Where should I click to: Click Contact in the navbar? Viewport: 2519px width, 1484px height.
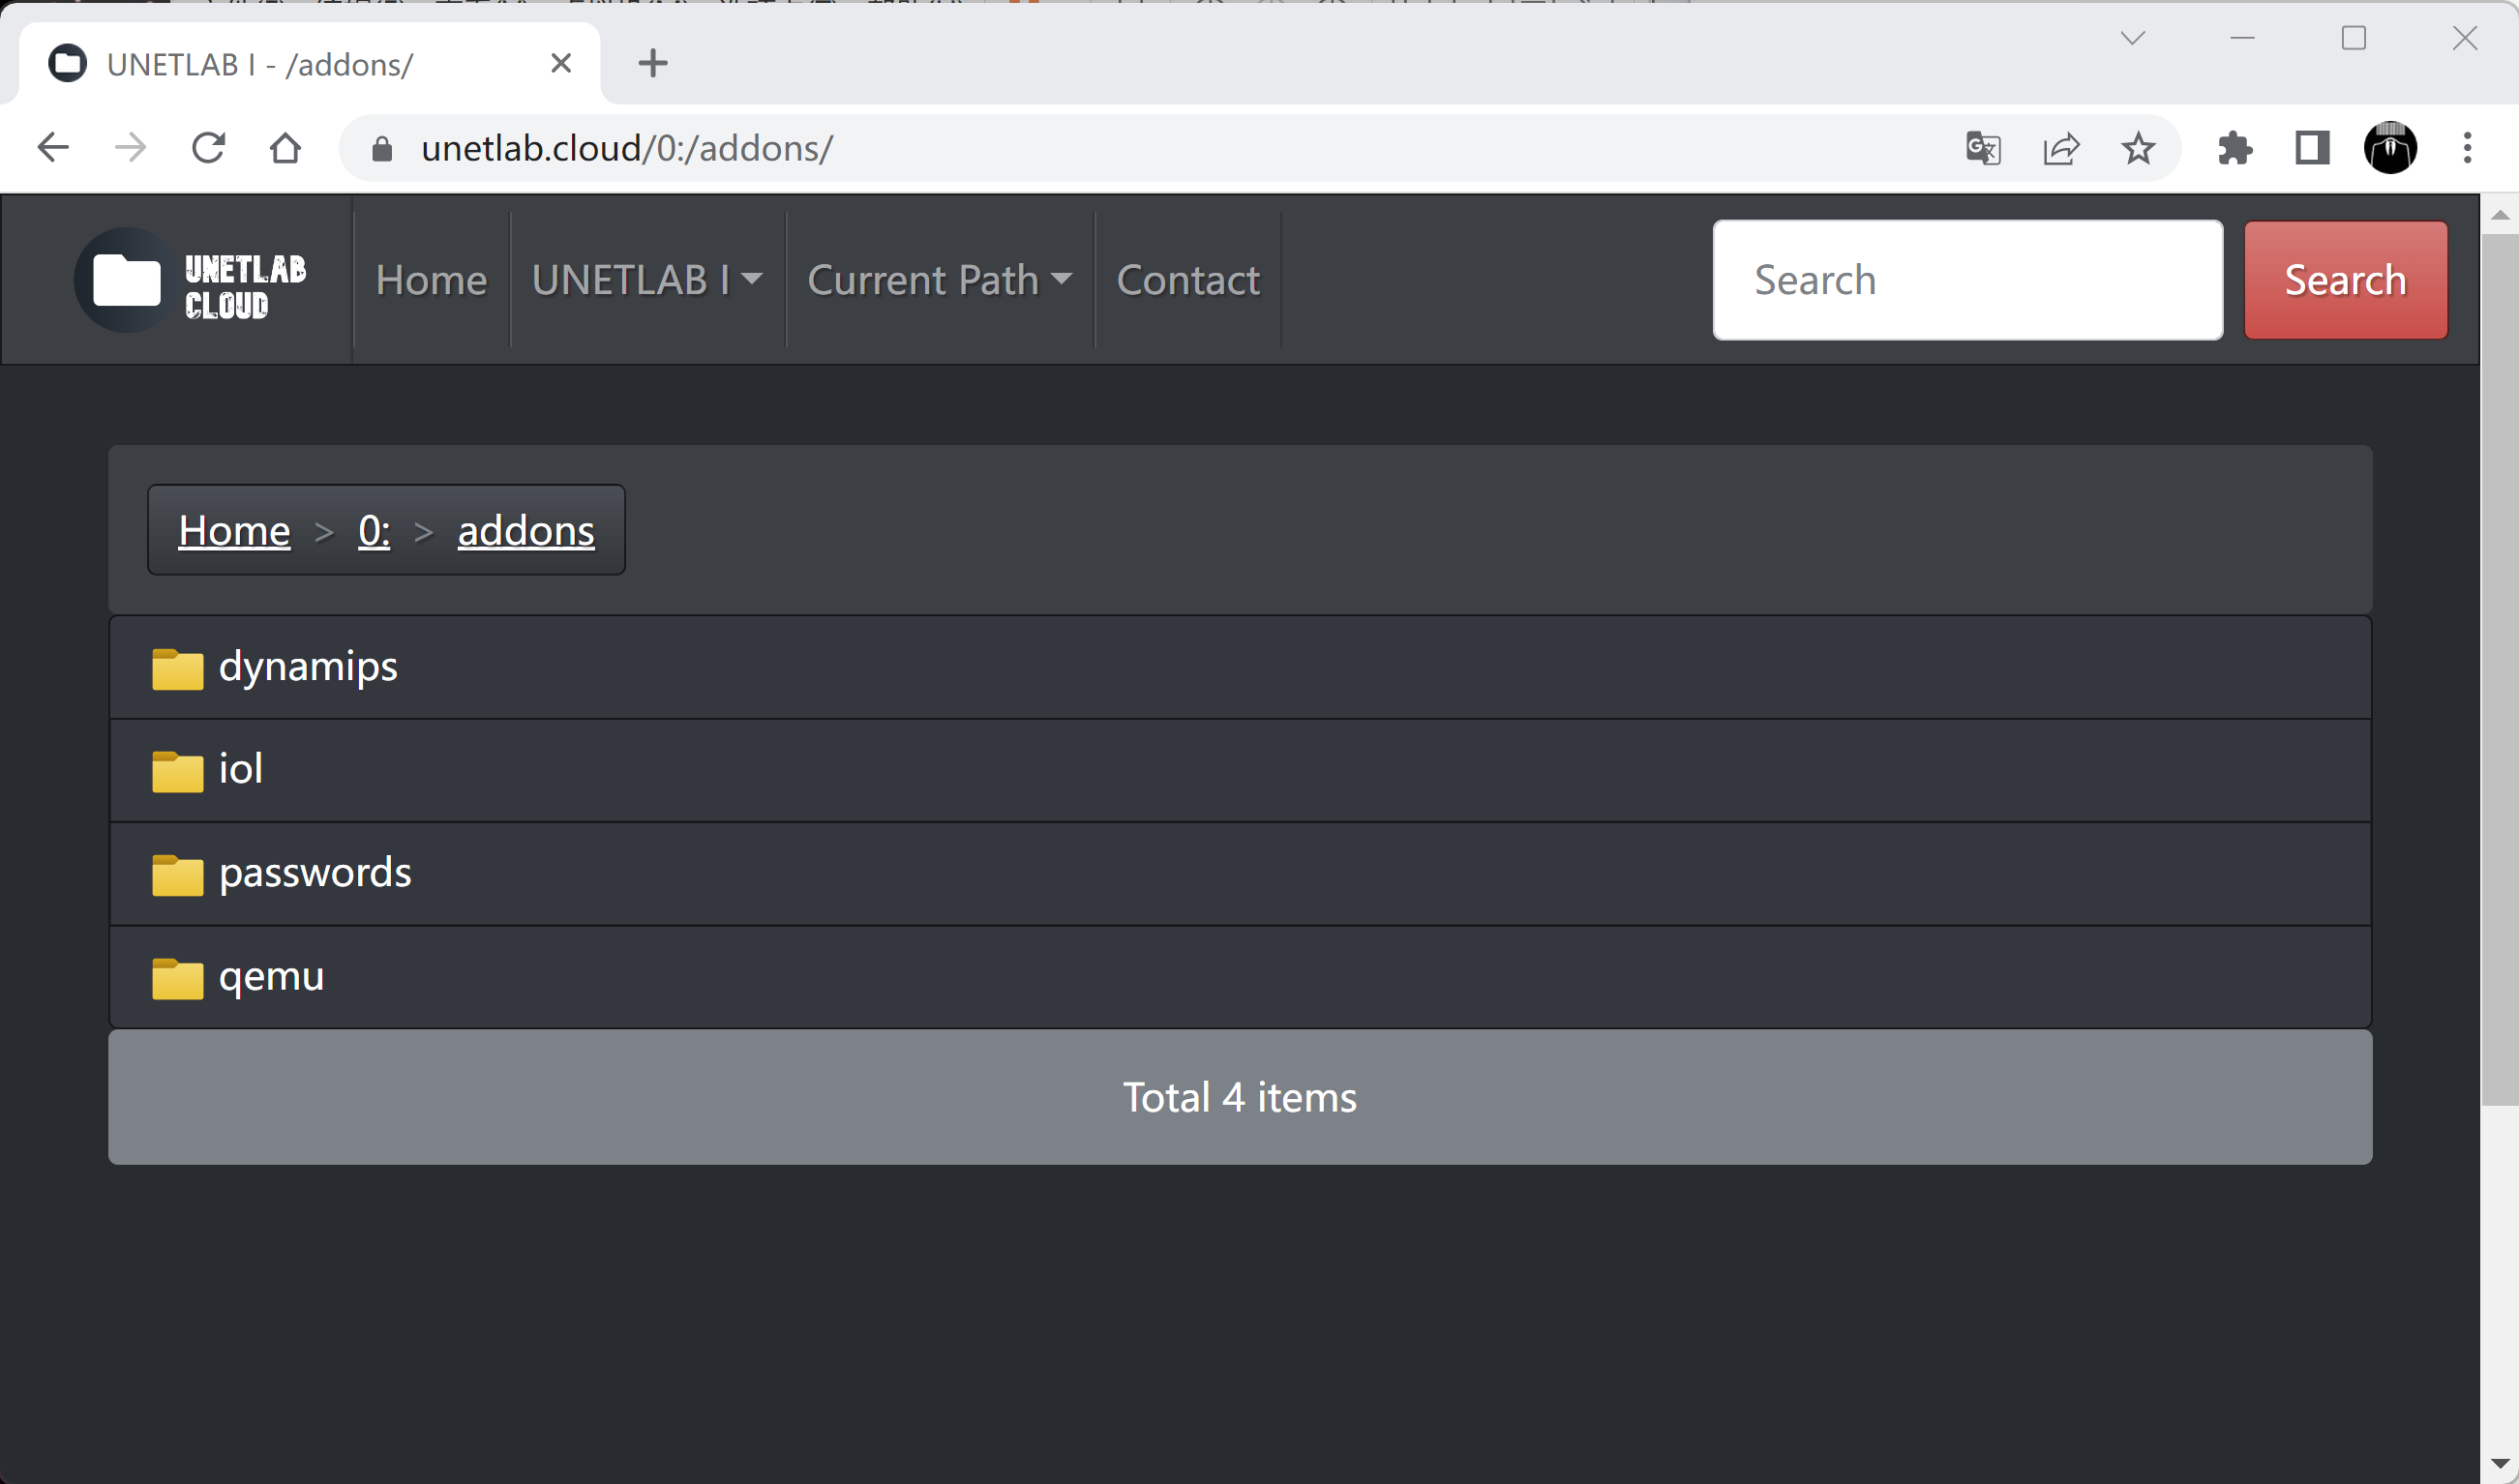pos(1188,280)
